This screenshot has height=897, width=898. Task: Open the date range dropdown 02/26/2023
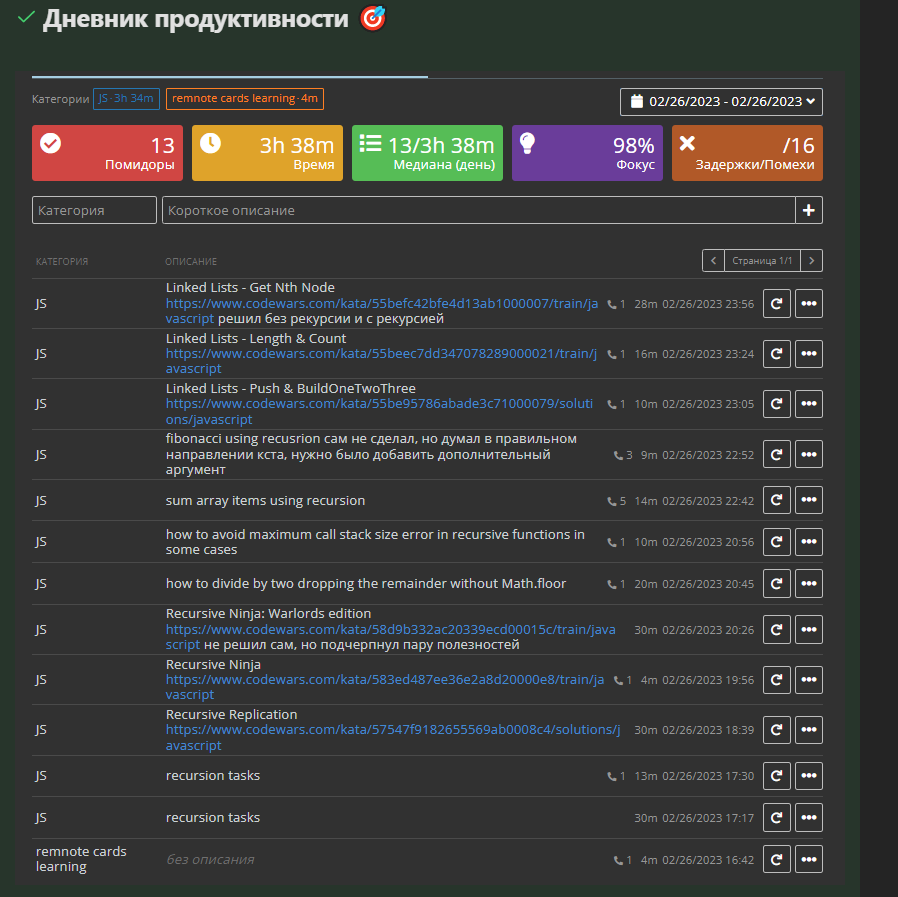coord(721,101)
